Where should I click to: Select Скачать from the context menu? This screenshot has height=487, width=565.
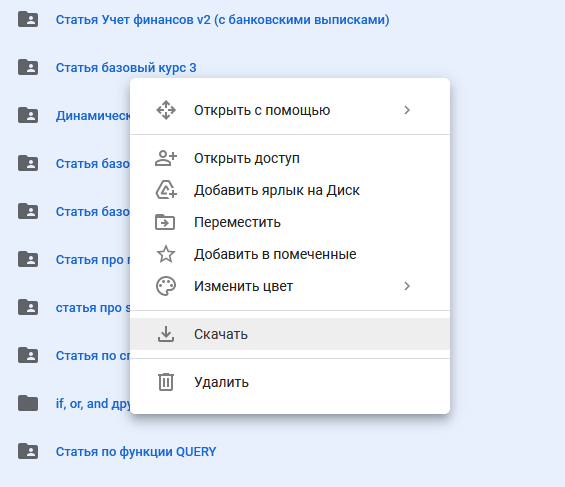pos(290,334)
